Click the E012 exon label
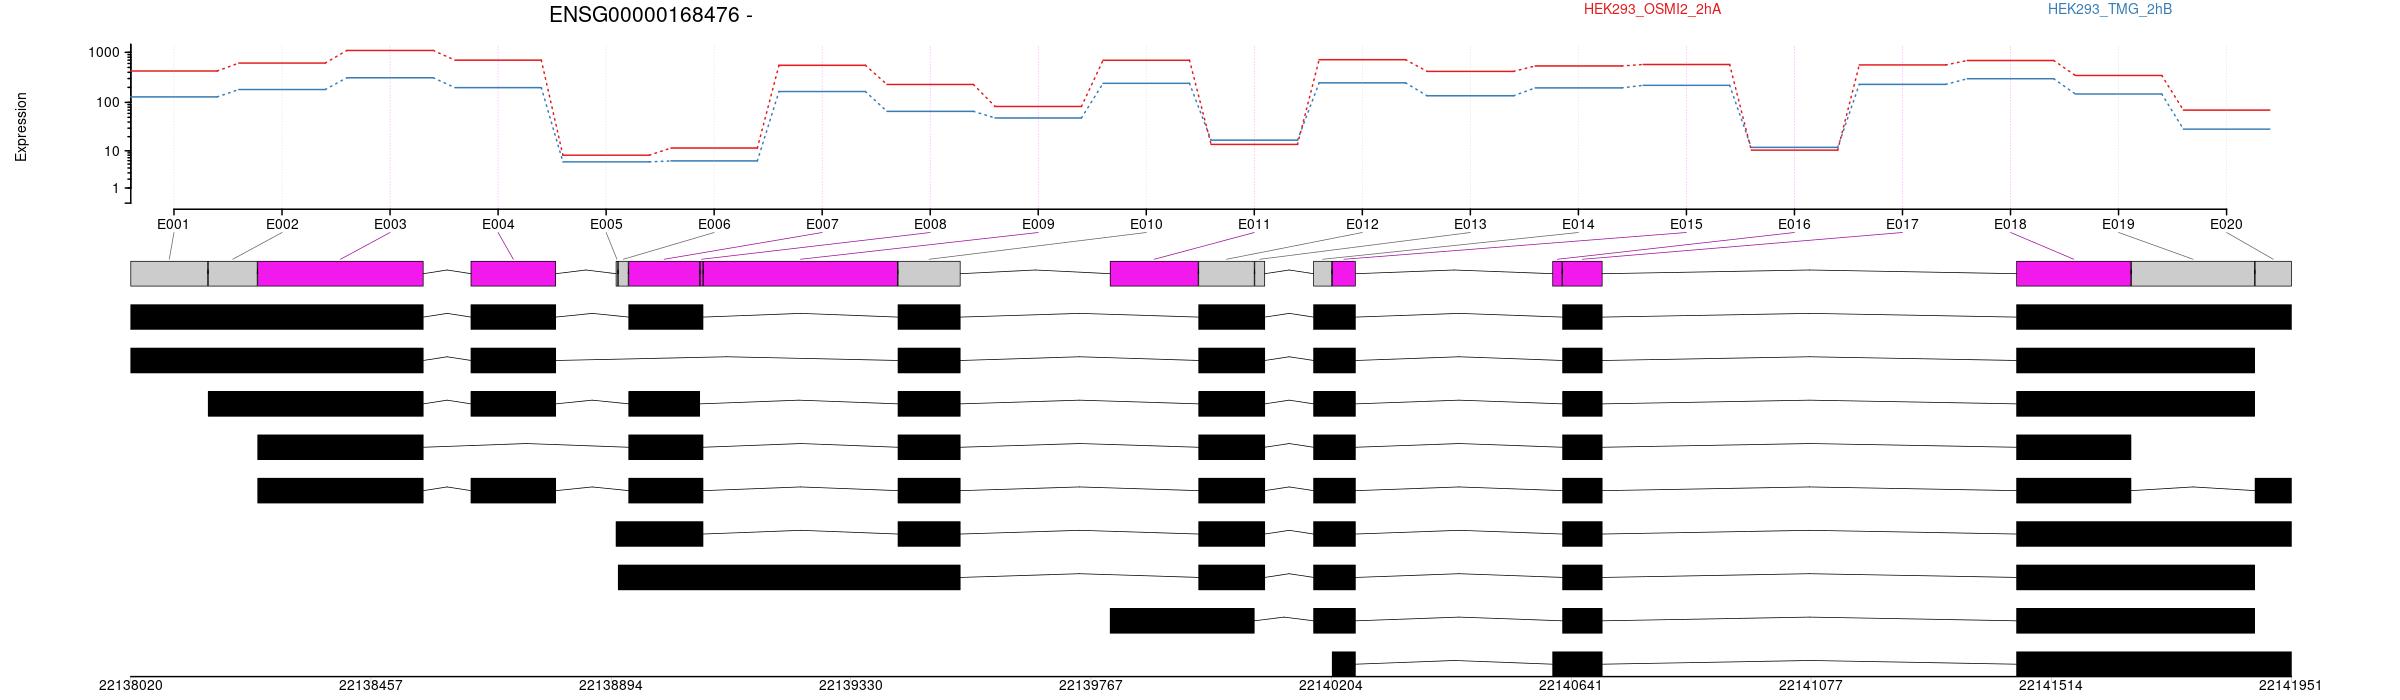The image size is (2400, 700). point(1362,225)
